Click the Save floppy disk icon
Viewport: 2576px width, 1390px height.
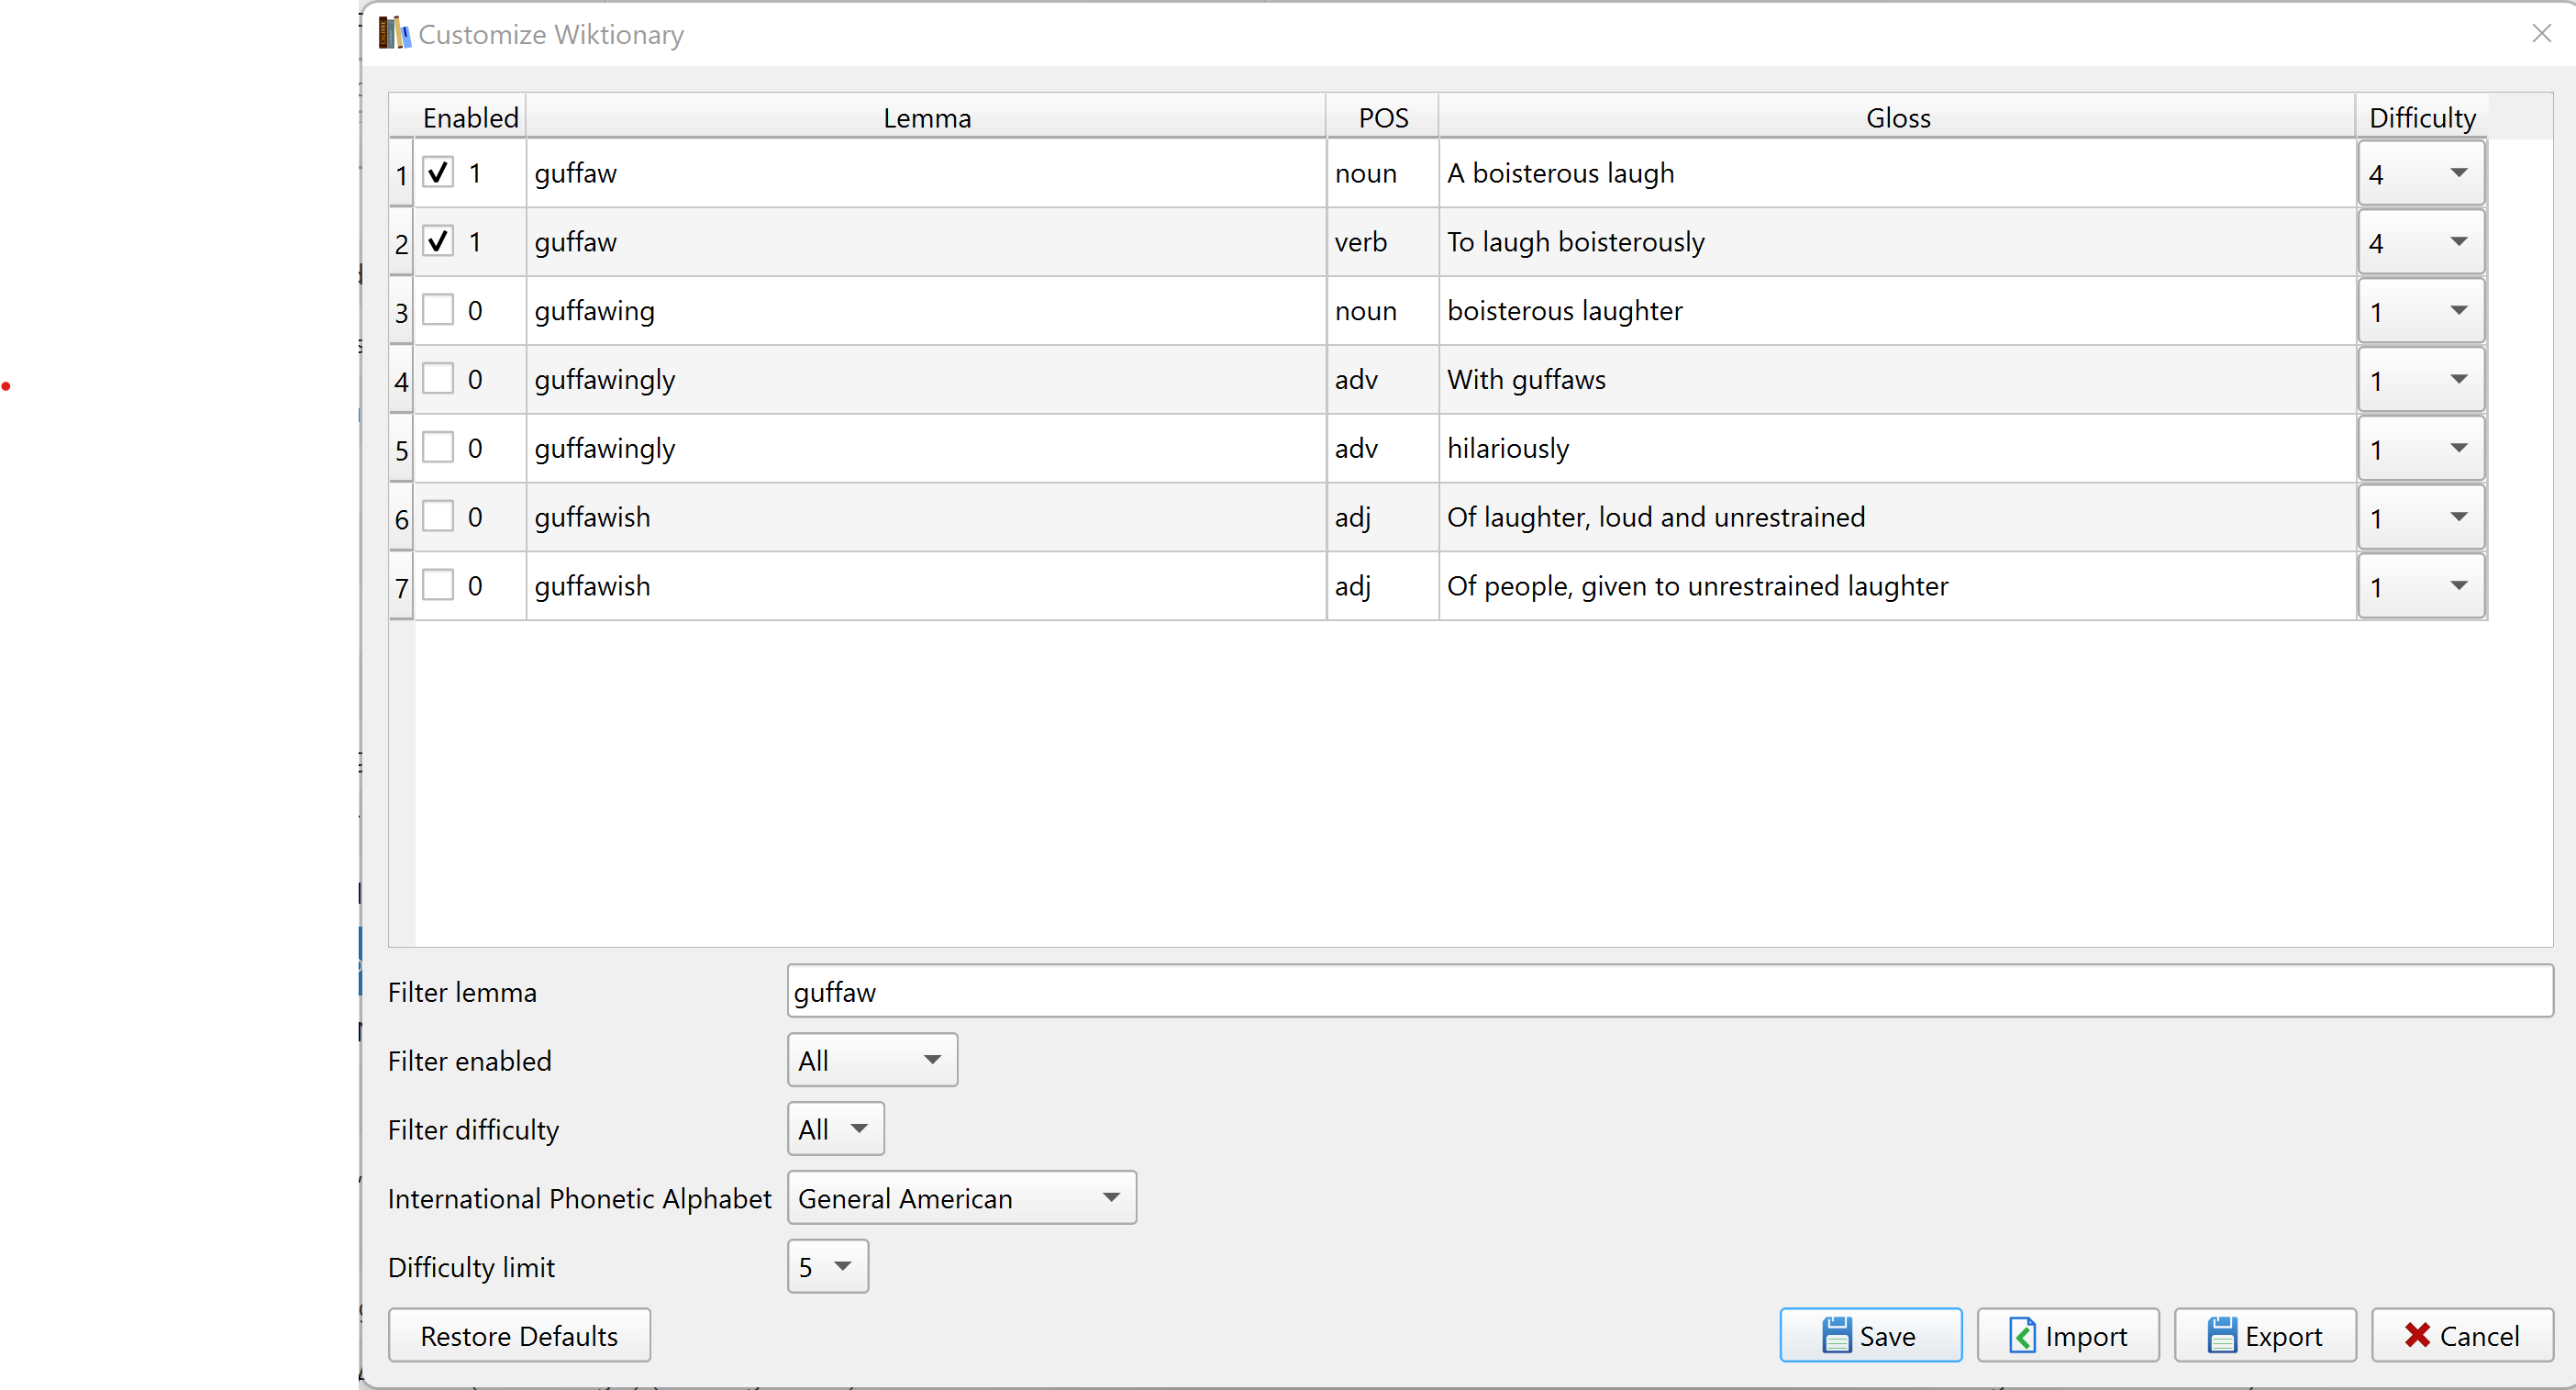pyautogui.click(x=1836, y=1335)
